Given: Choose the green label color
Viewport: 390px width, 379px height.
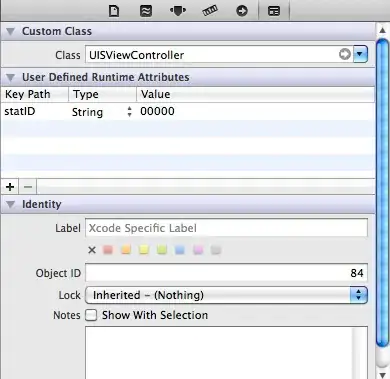Looking at the screenshot, I should [162, 250].
